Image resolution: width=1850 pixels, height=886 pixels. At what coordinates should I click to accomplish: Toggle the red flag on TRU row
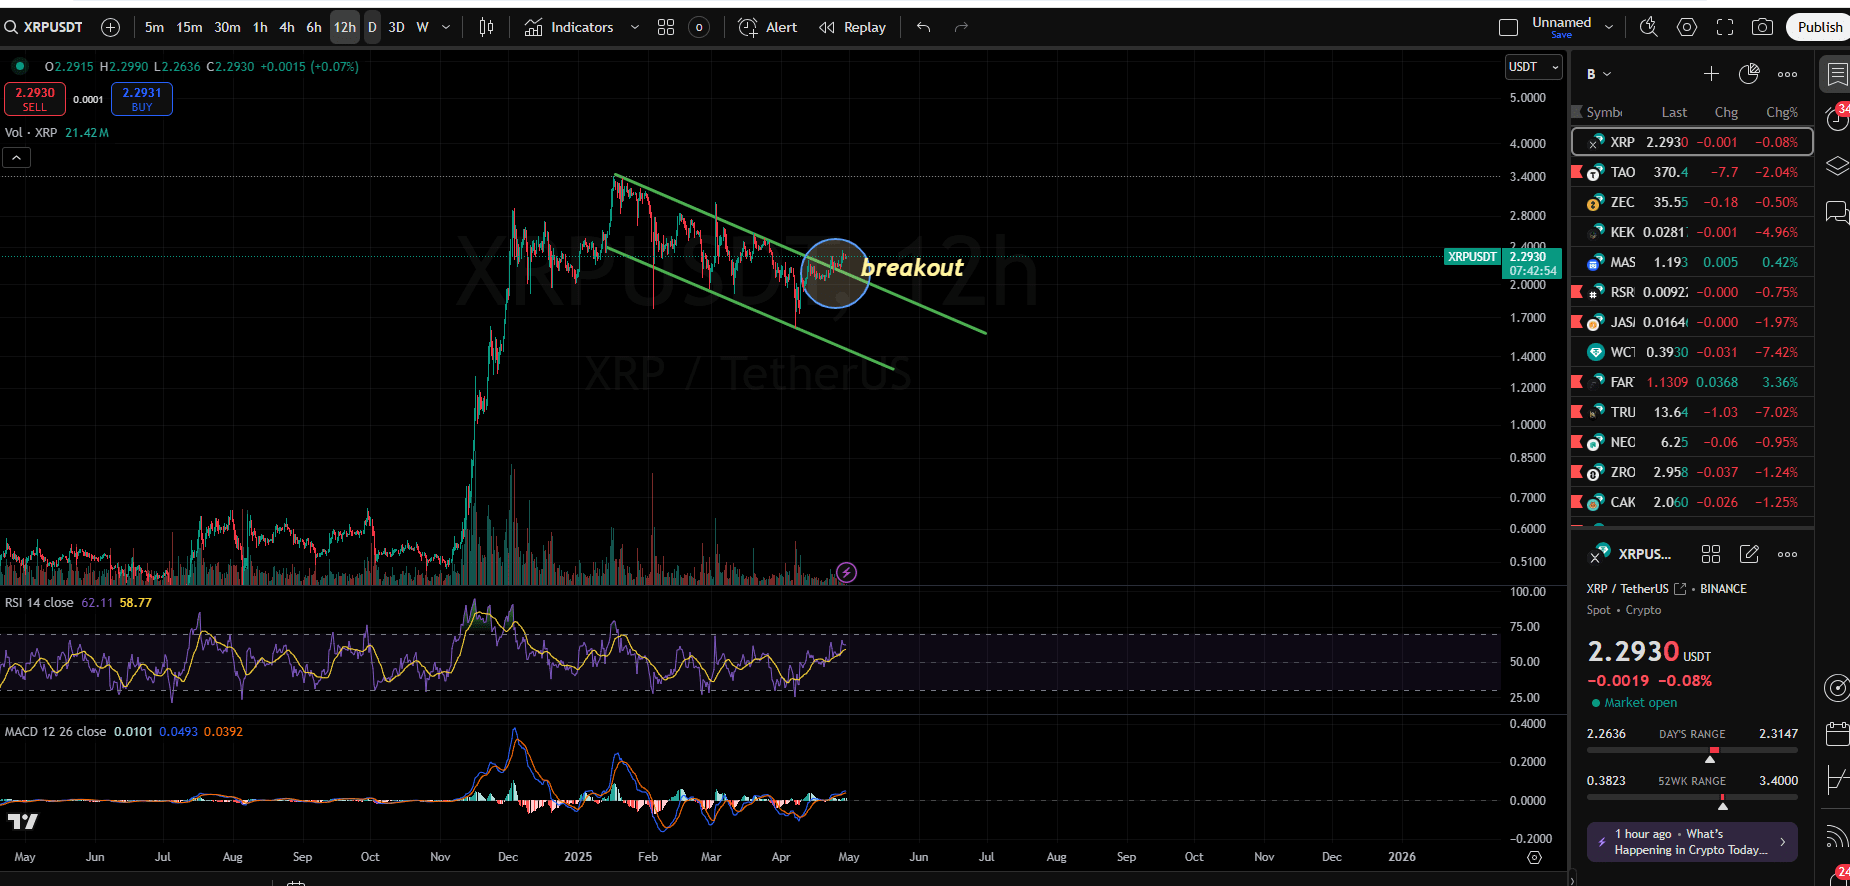pos(1577,411)
